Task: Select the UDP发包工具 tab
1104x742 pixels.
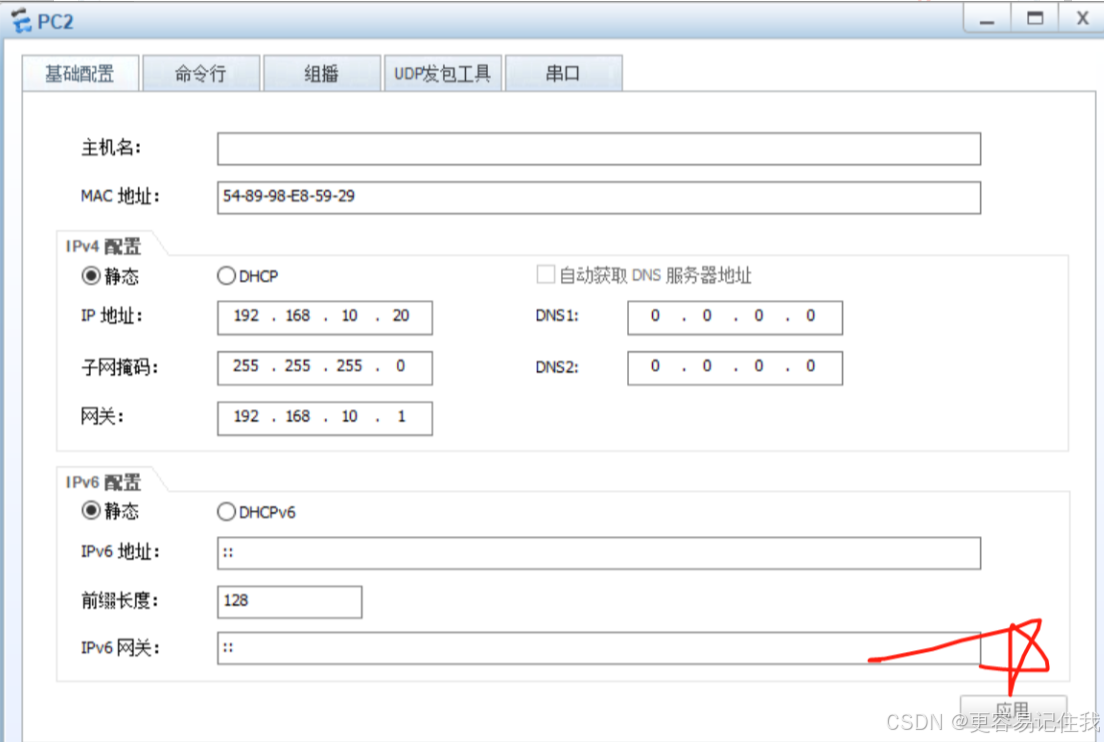Action: [443, 73]
